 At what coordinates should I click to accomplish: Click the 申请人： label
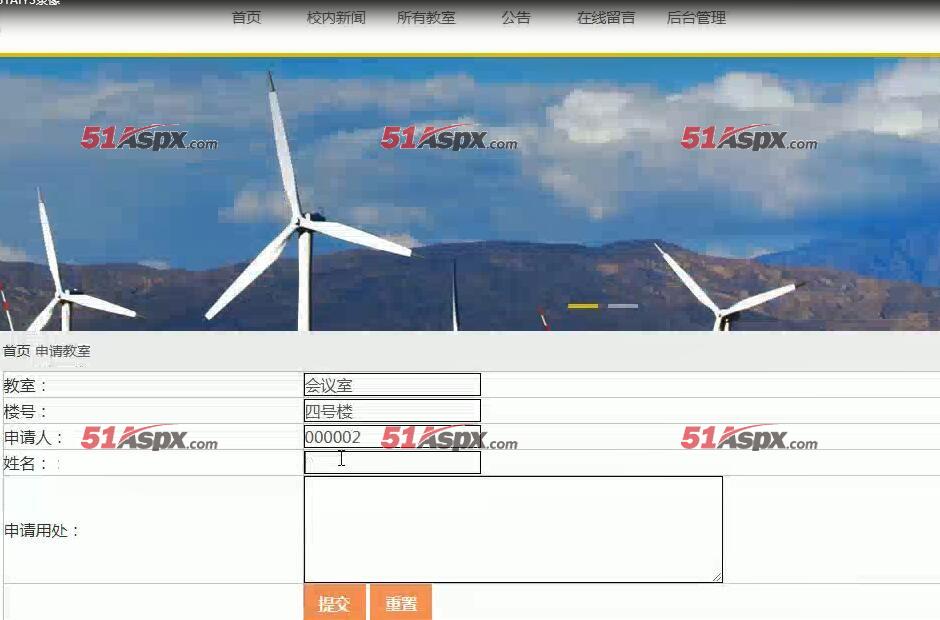34,438
